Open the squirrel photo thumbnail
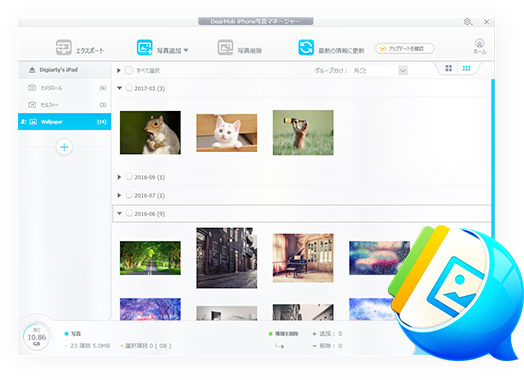Viewport: 524px width, 380px height. (x=150, y=133)
